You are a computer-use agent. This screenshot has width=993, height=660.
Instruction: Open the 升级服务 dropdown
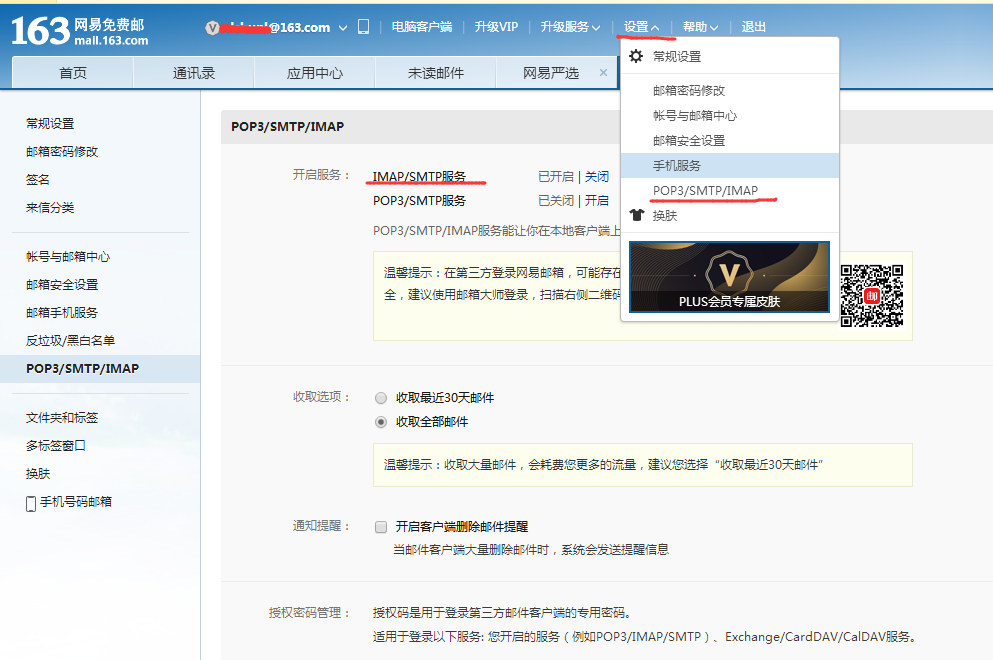(x=569, y=27)
